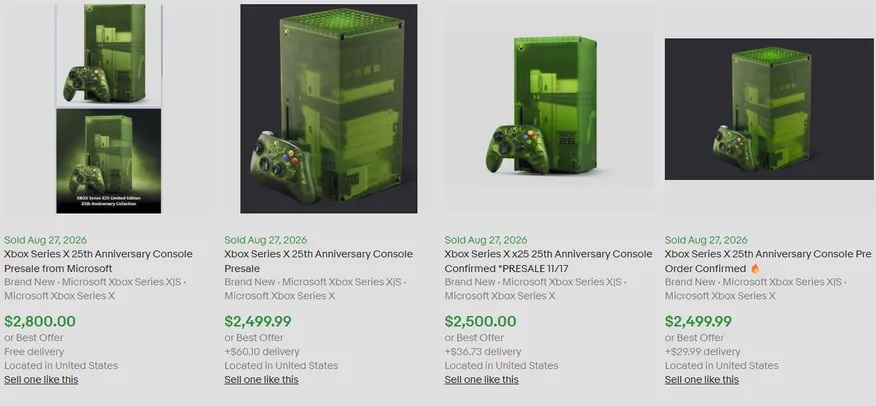The height and width of the screenshot is (406, 876).
Task: Click the fire emoji in fourth listing title
Action: [755, 269]
